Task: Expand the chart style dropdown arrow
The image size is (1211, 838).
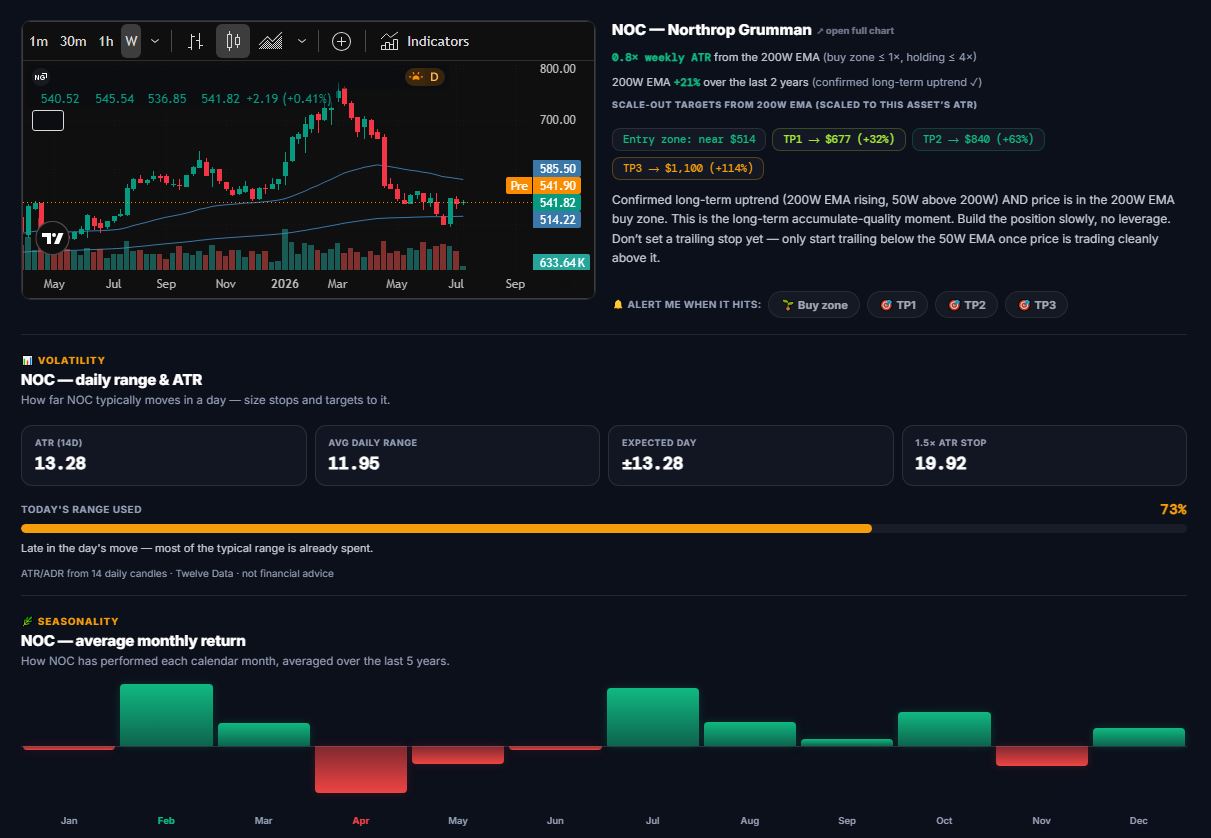Action: tap(302, 41)
